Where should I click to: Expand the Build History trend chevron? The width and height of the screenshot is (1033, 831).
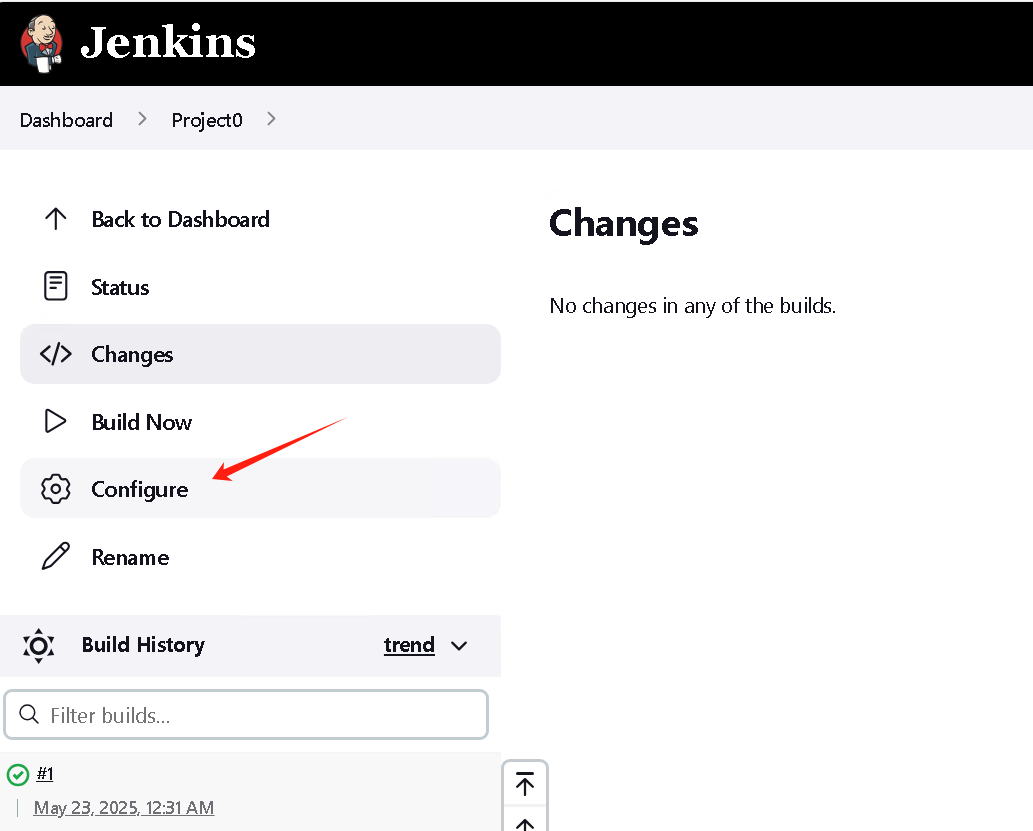click(459, 646)
